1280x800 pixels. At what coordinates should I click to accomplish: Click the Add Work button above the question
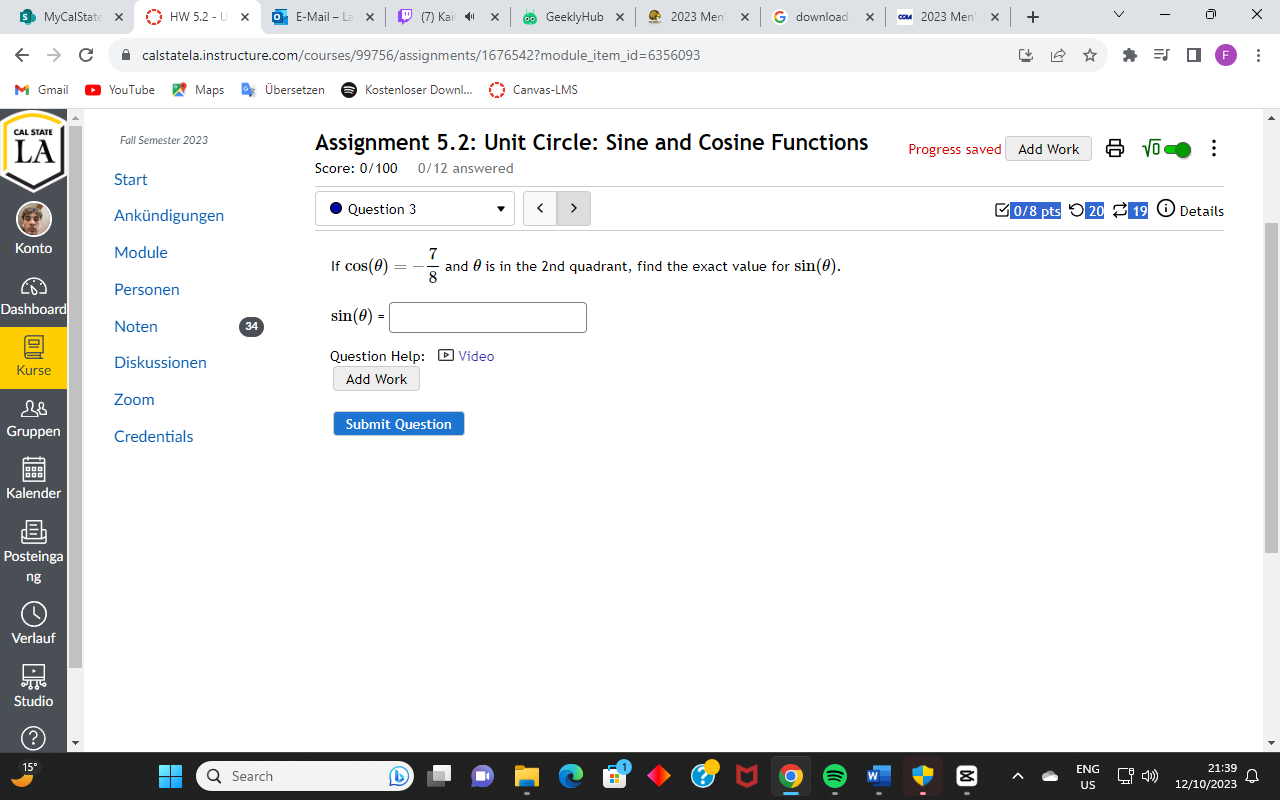[1048, 148]
